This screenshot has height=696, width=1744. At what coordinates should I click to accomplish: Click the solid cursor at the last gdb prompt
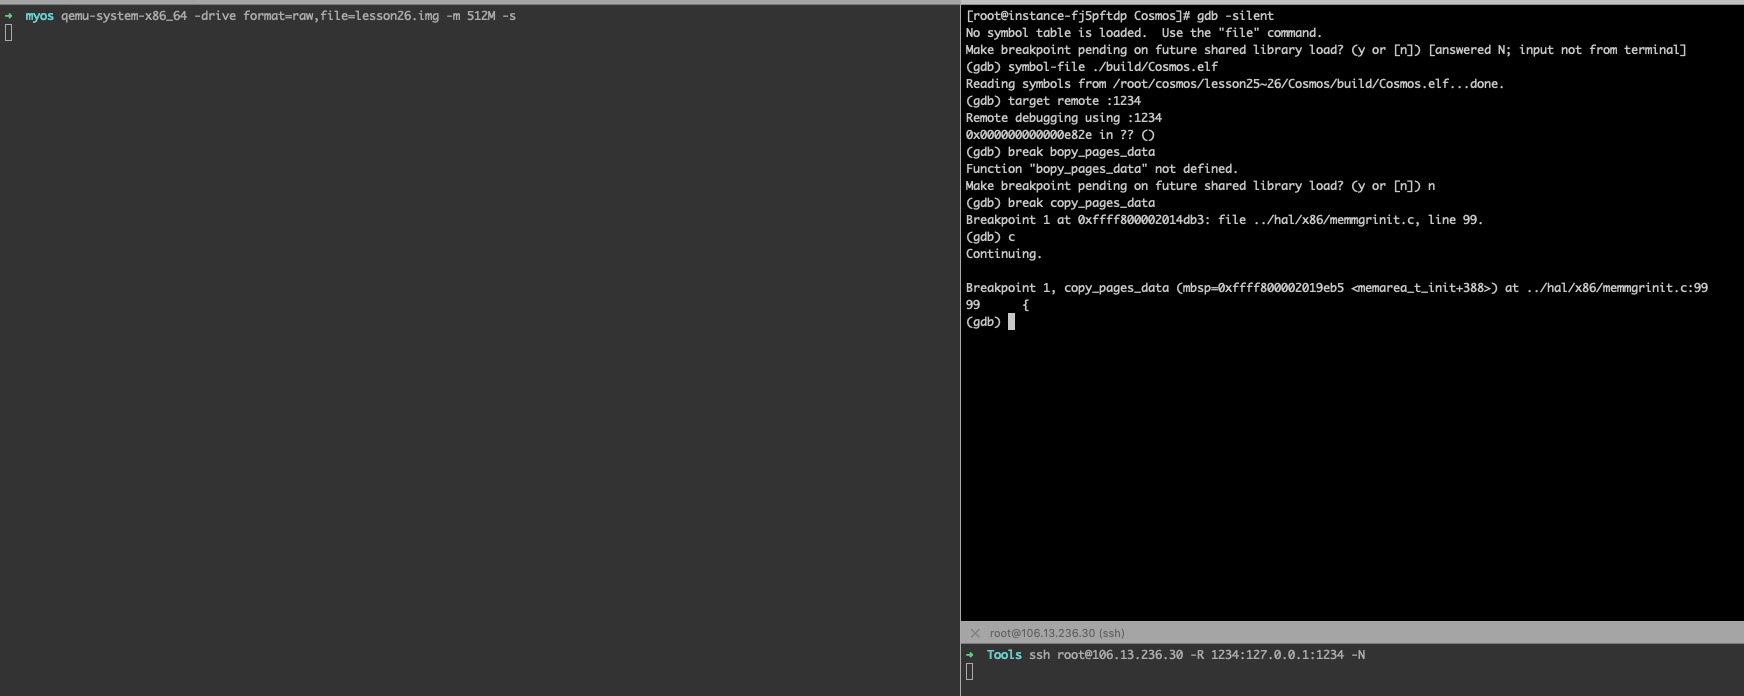pos(1011,322)
